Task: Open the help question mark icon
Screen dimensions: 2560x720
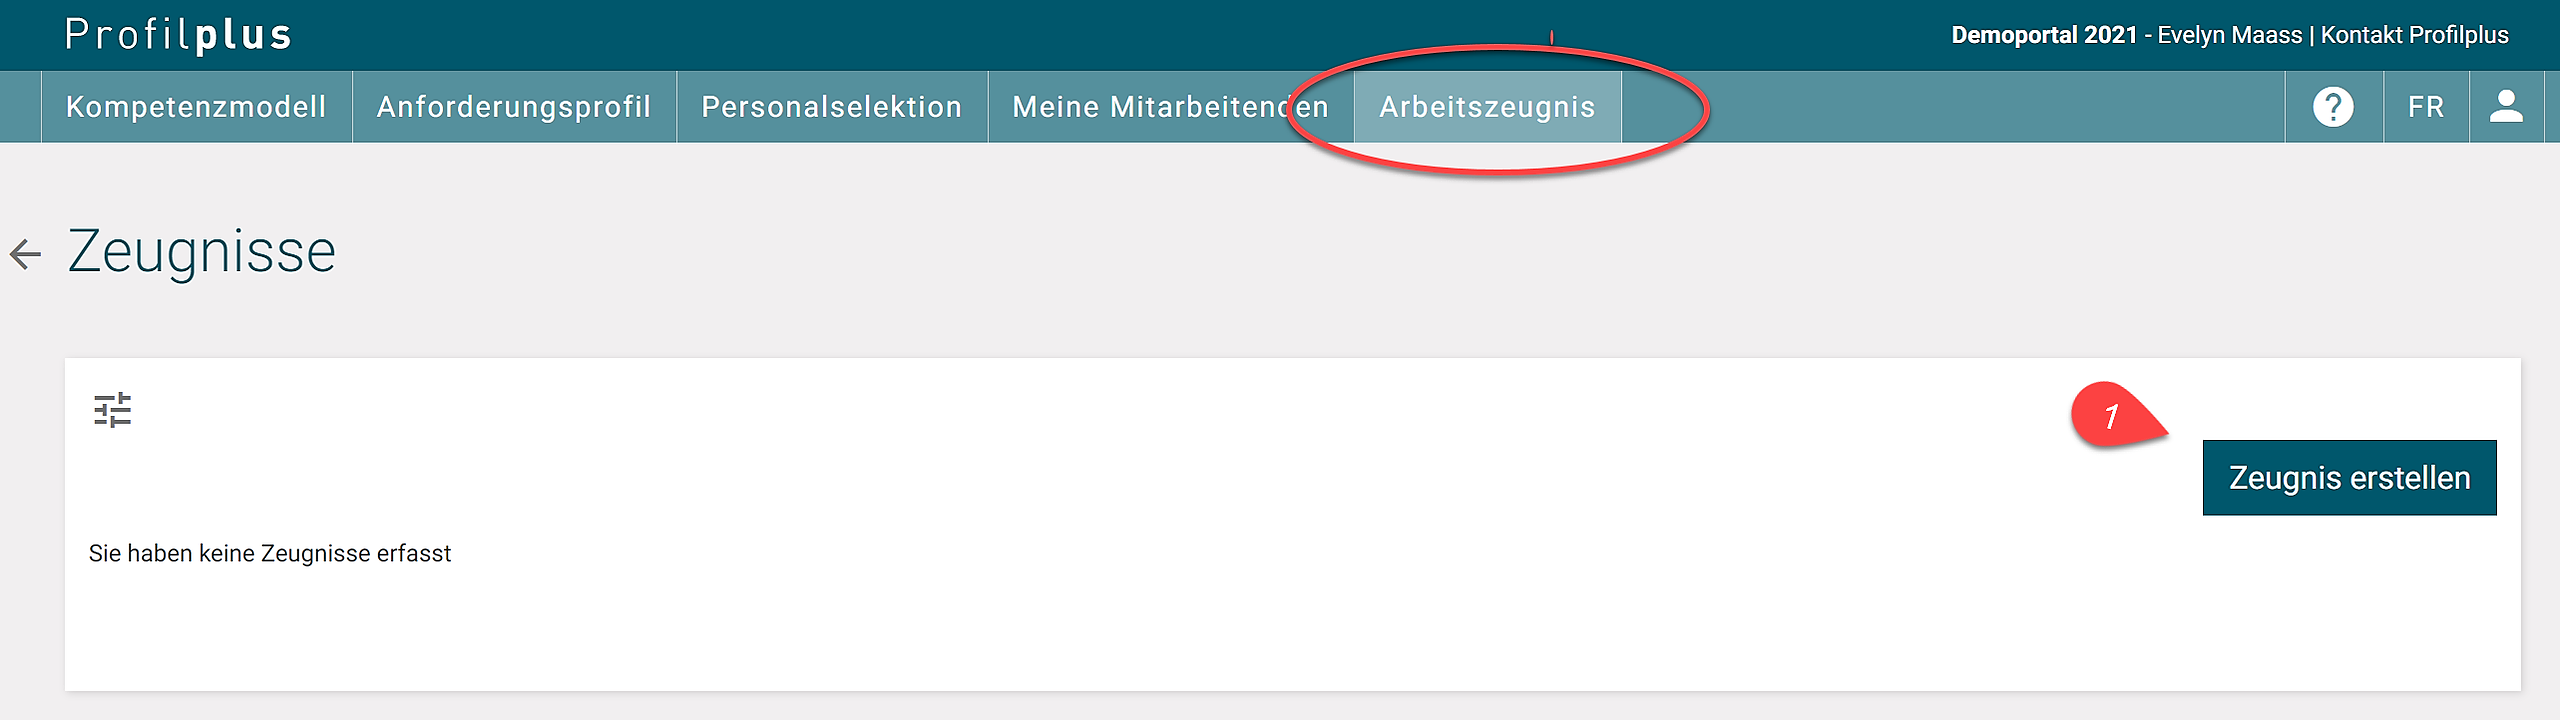Action: pos(2333,107)
